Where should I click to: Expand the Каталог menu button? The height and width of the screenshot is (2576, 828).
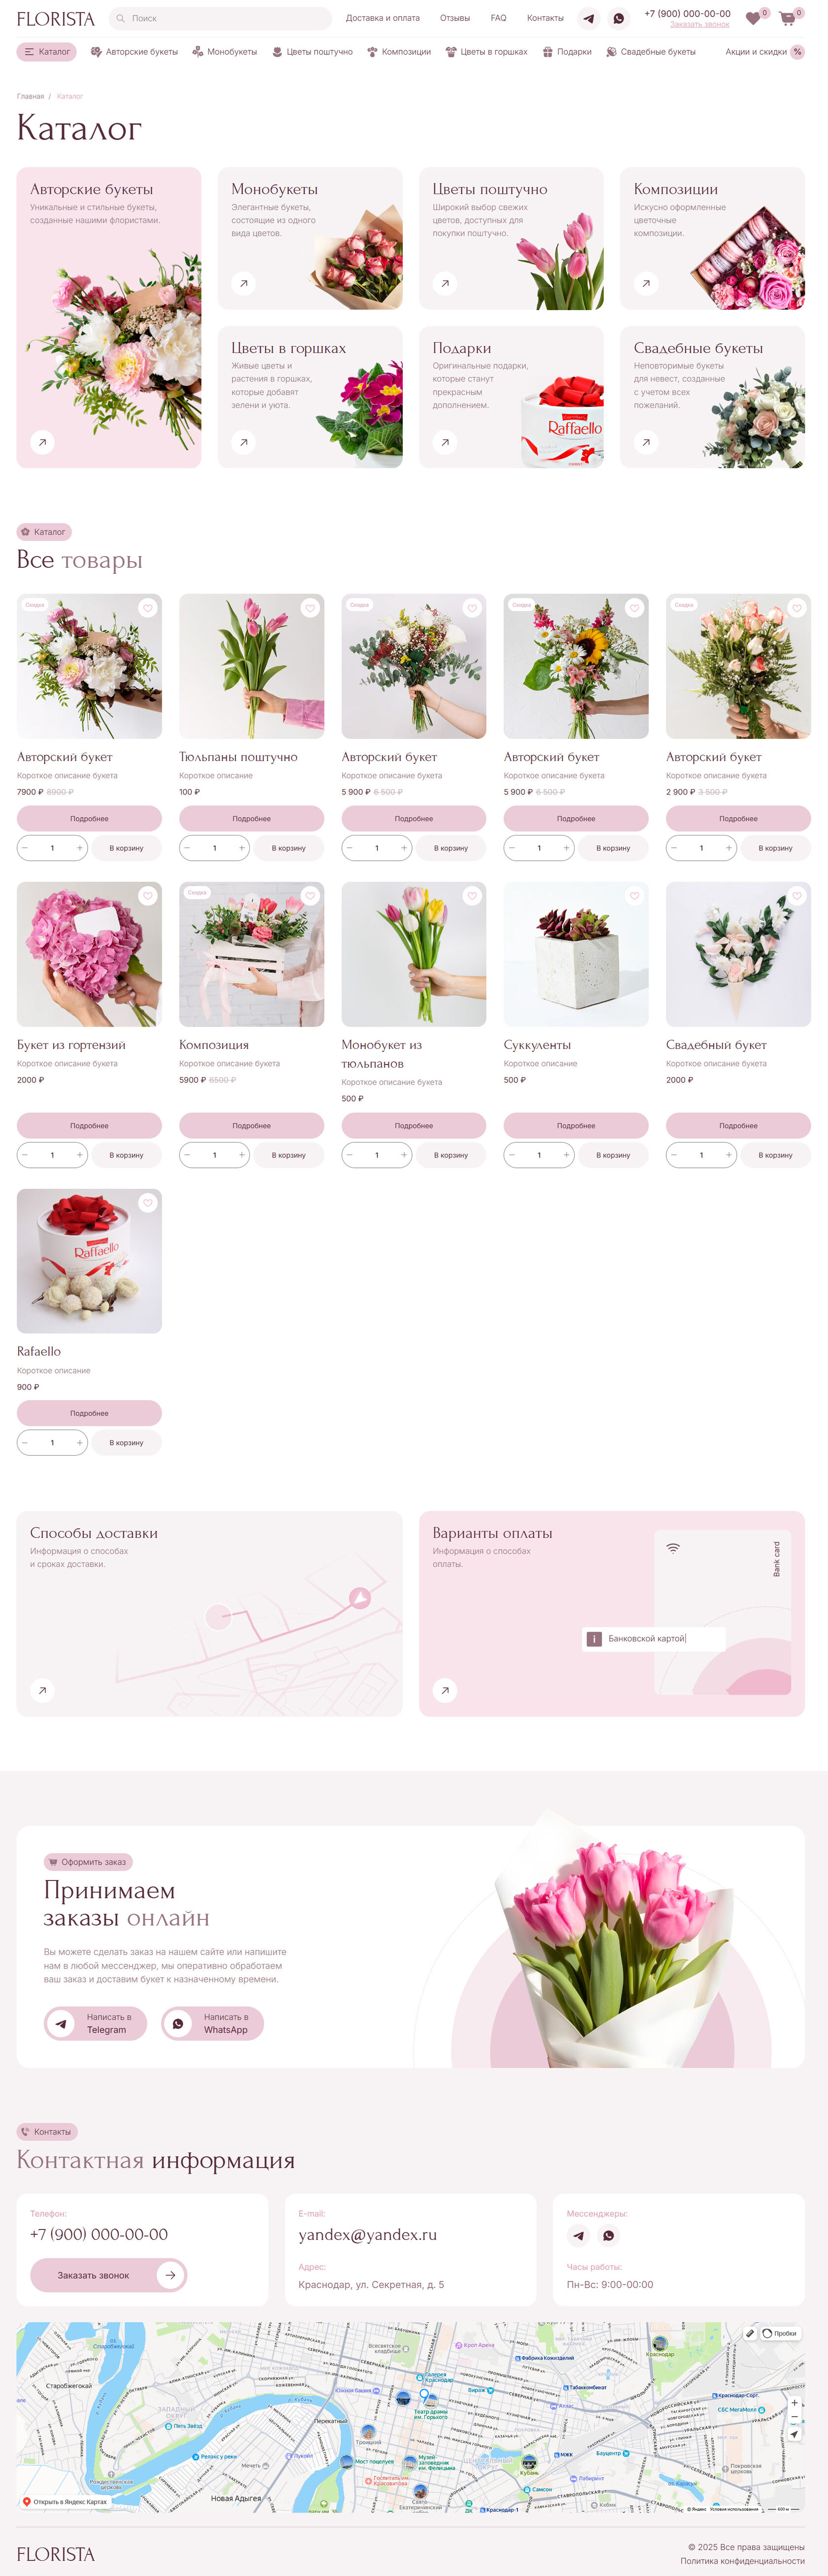pyautogui.click(x=46, y=52)
